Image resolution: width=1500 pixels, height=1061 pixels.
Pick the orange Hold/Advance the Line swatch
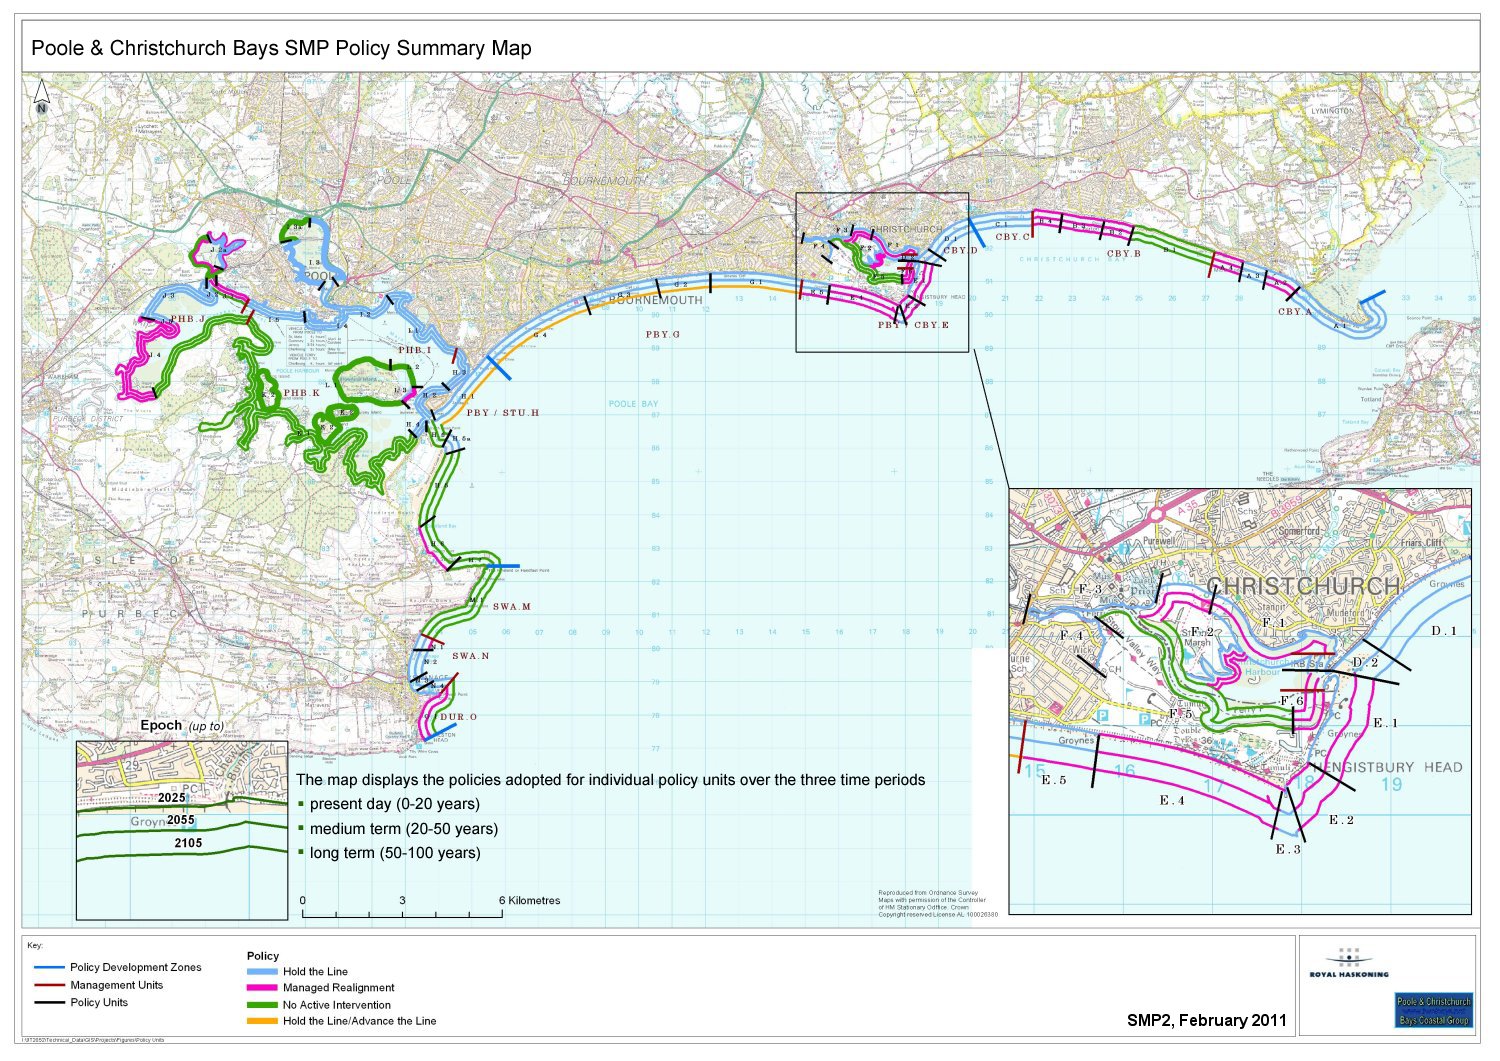(x=262, y=1021)
